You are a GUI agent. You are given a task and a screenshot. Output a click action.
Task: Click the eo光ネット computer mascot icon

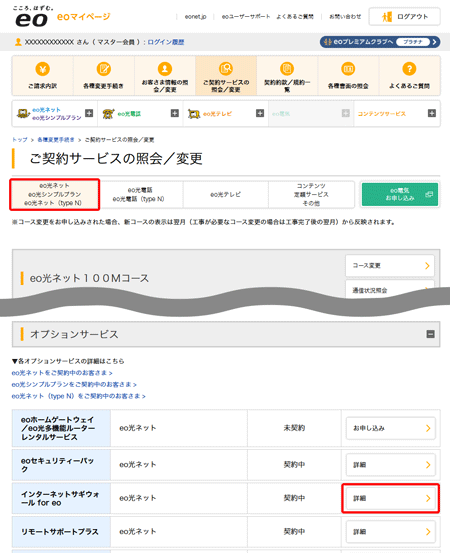pos(23,114)
